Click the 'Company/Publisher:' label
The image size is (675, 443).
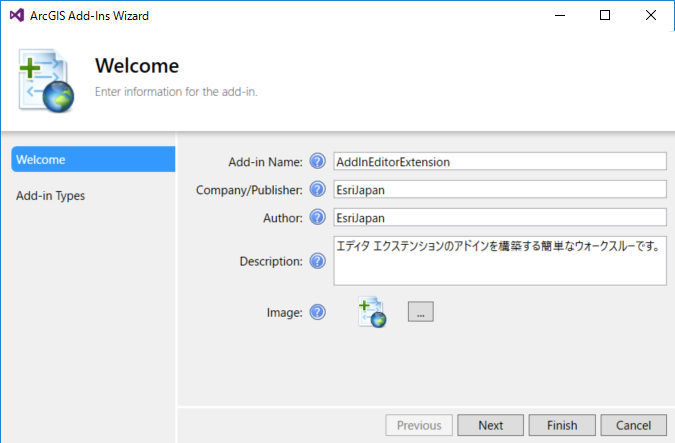point(249,190)
